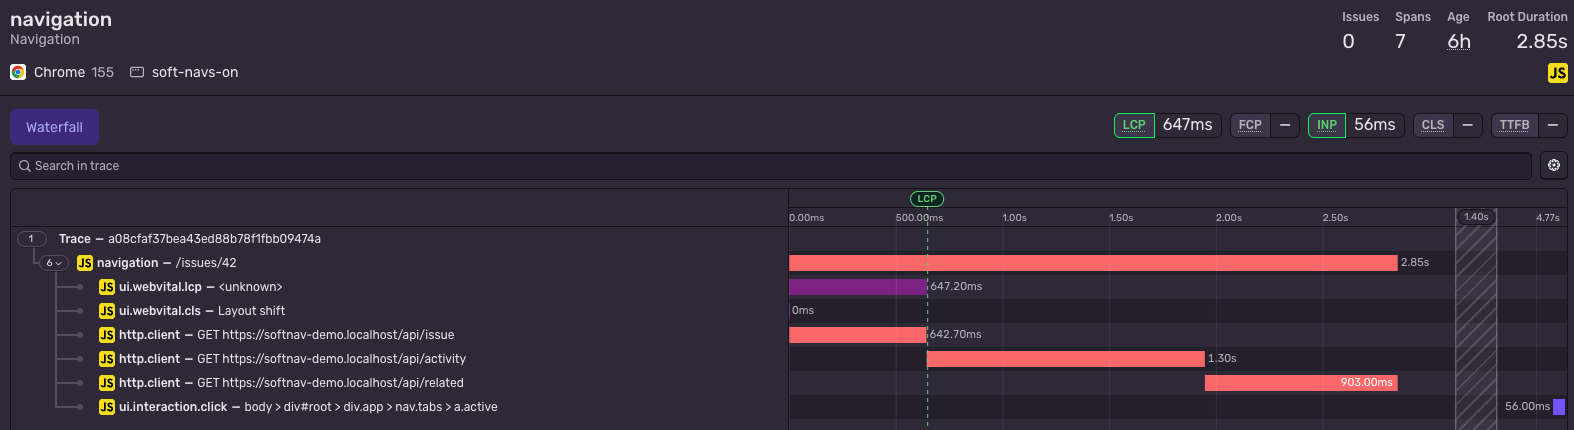This screenshot has width=1574, height=430.
Task: Click the TTFB web vital badge
Action: tap(1514, 125)
